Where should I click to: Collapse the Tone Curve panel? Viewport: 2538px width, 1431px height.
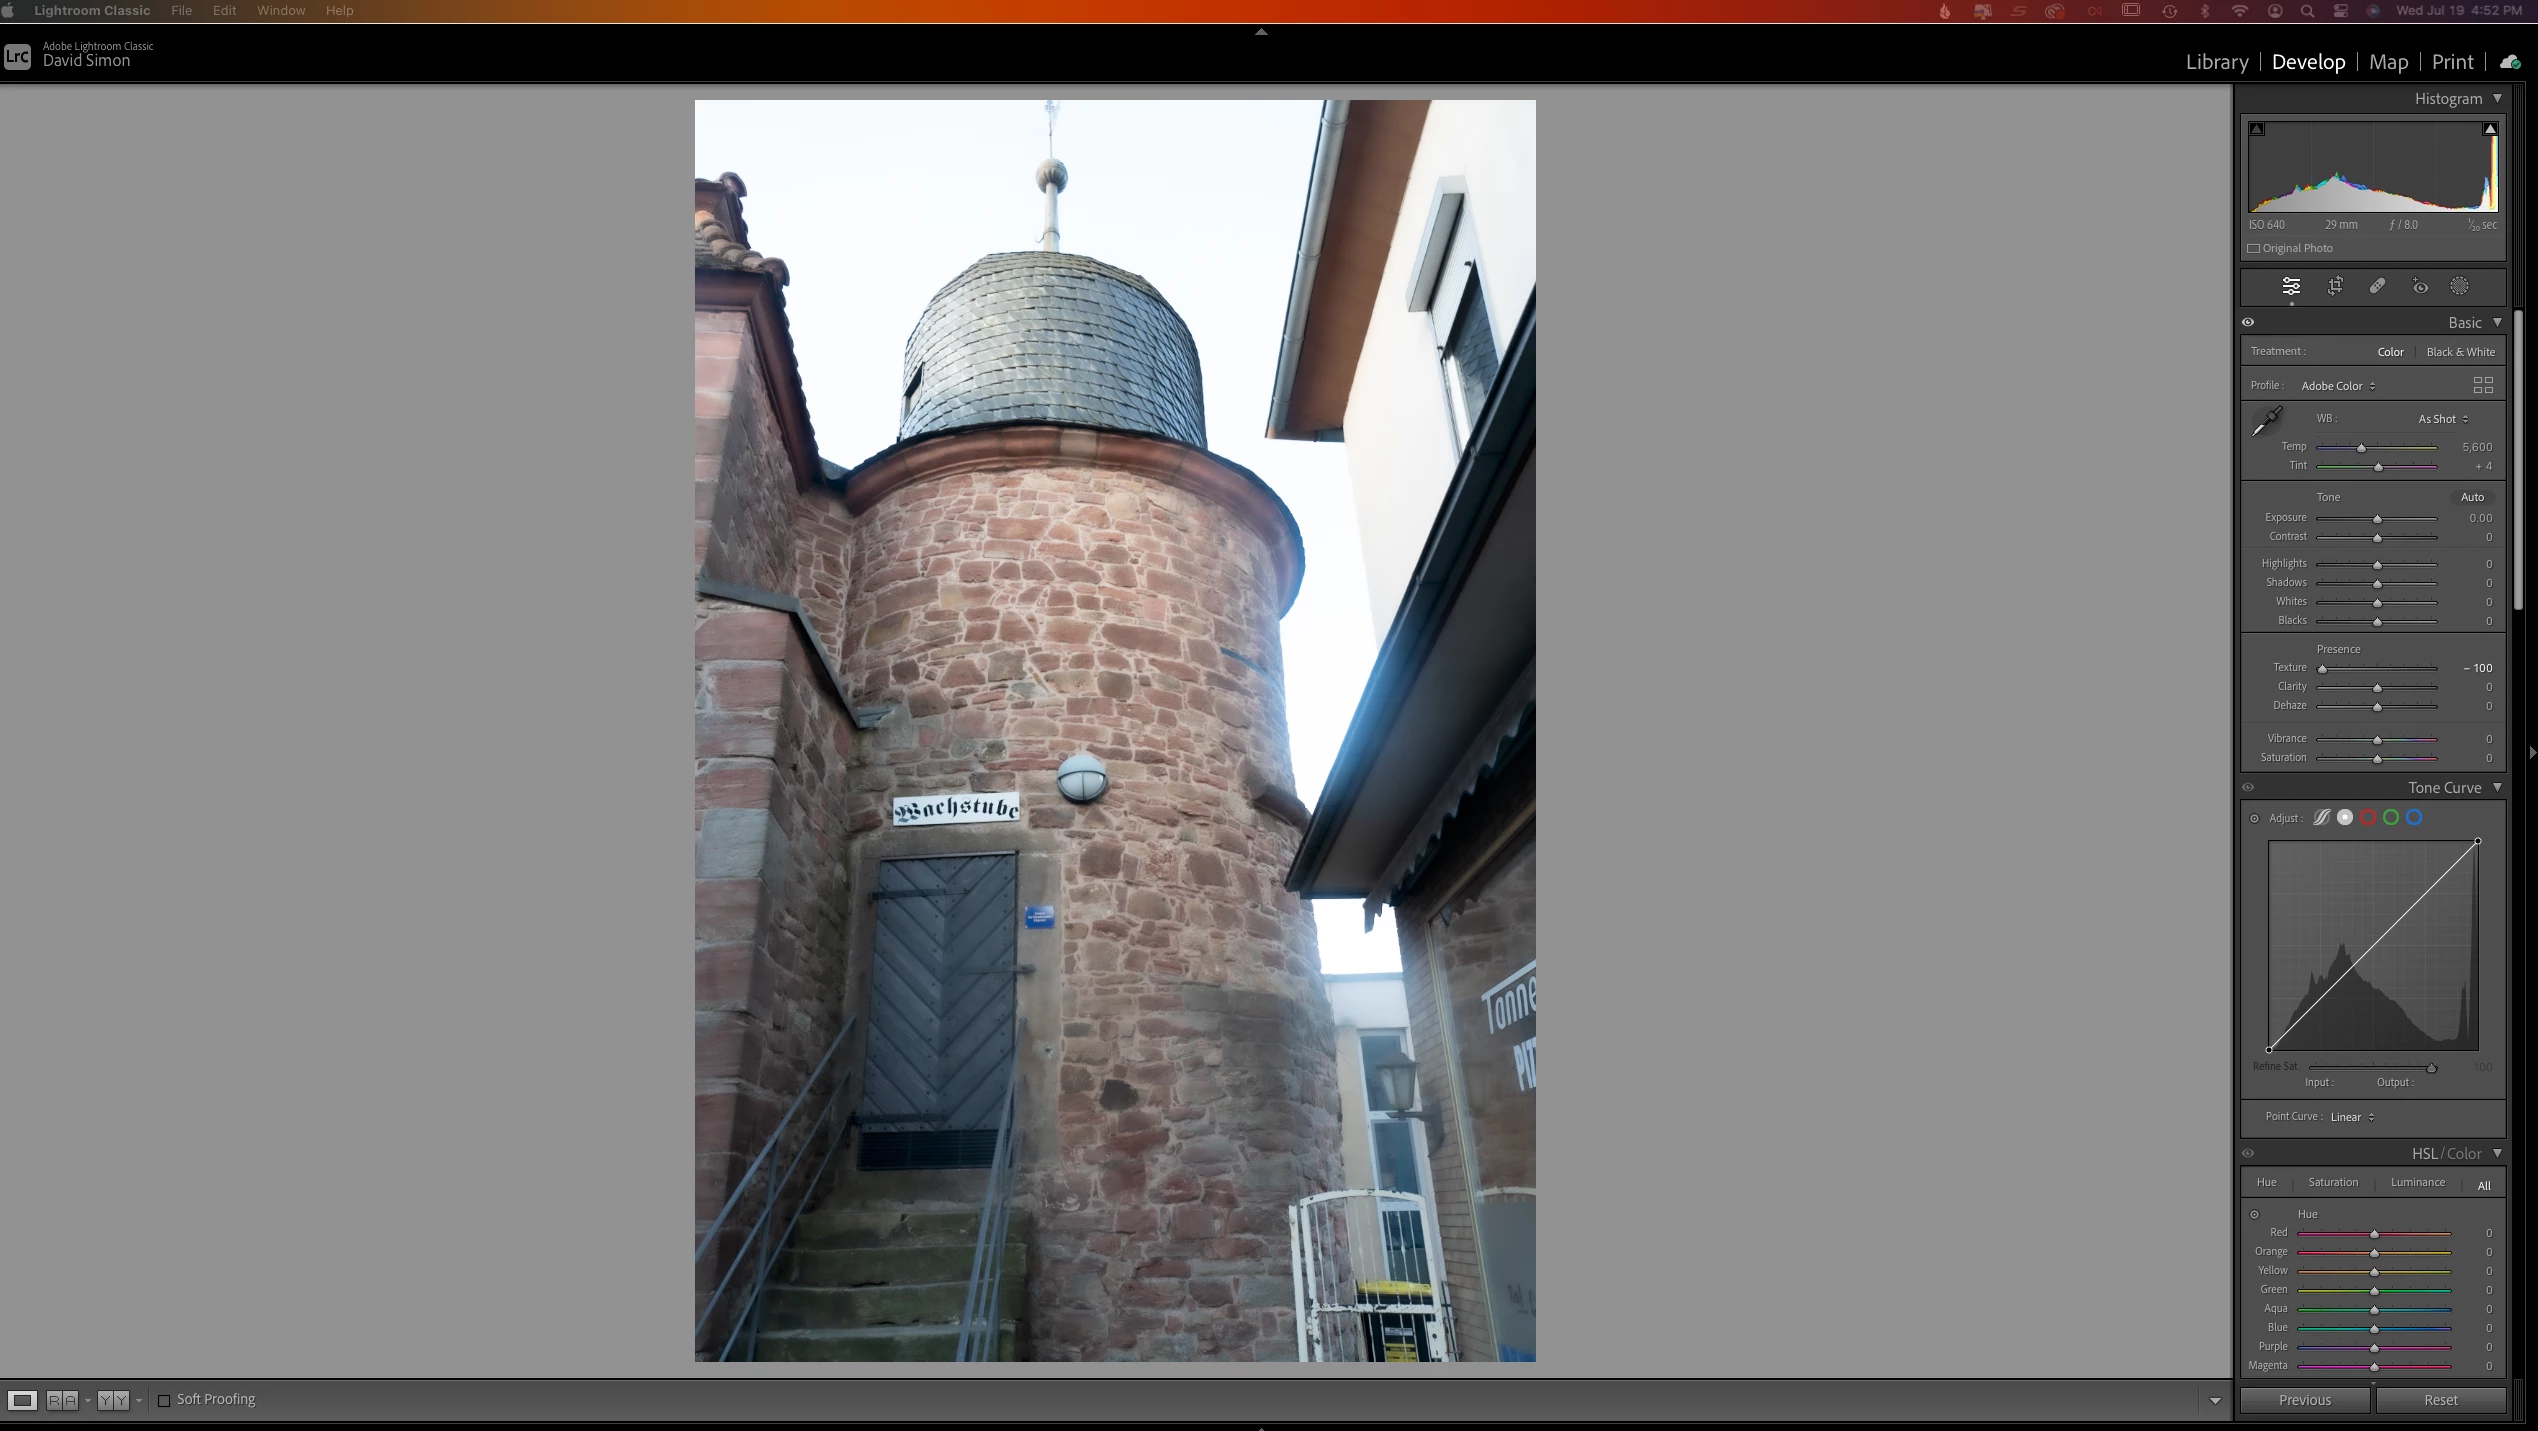[2497, 788]
